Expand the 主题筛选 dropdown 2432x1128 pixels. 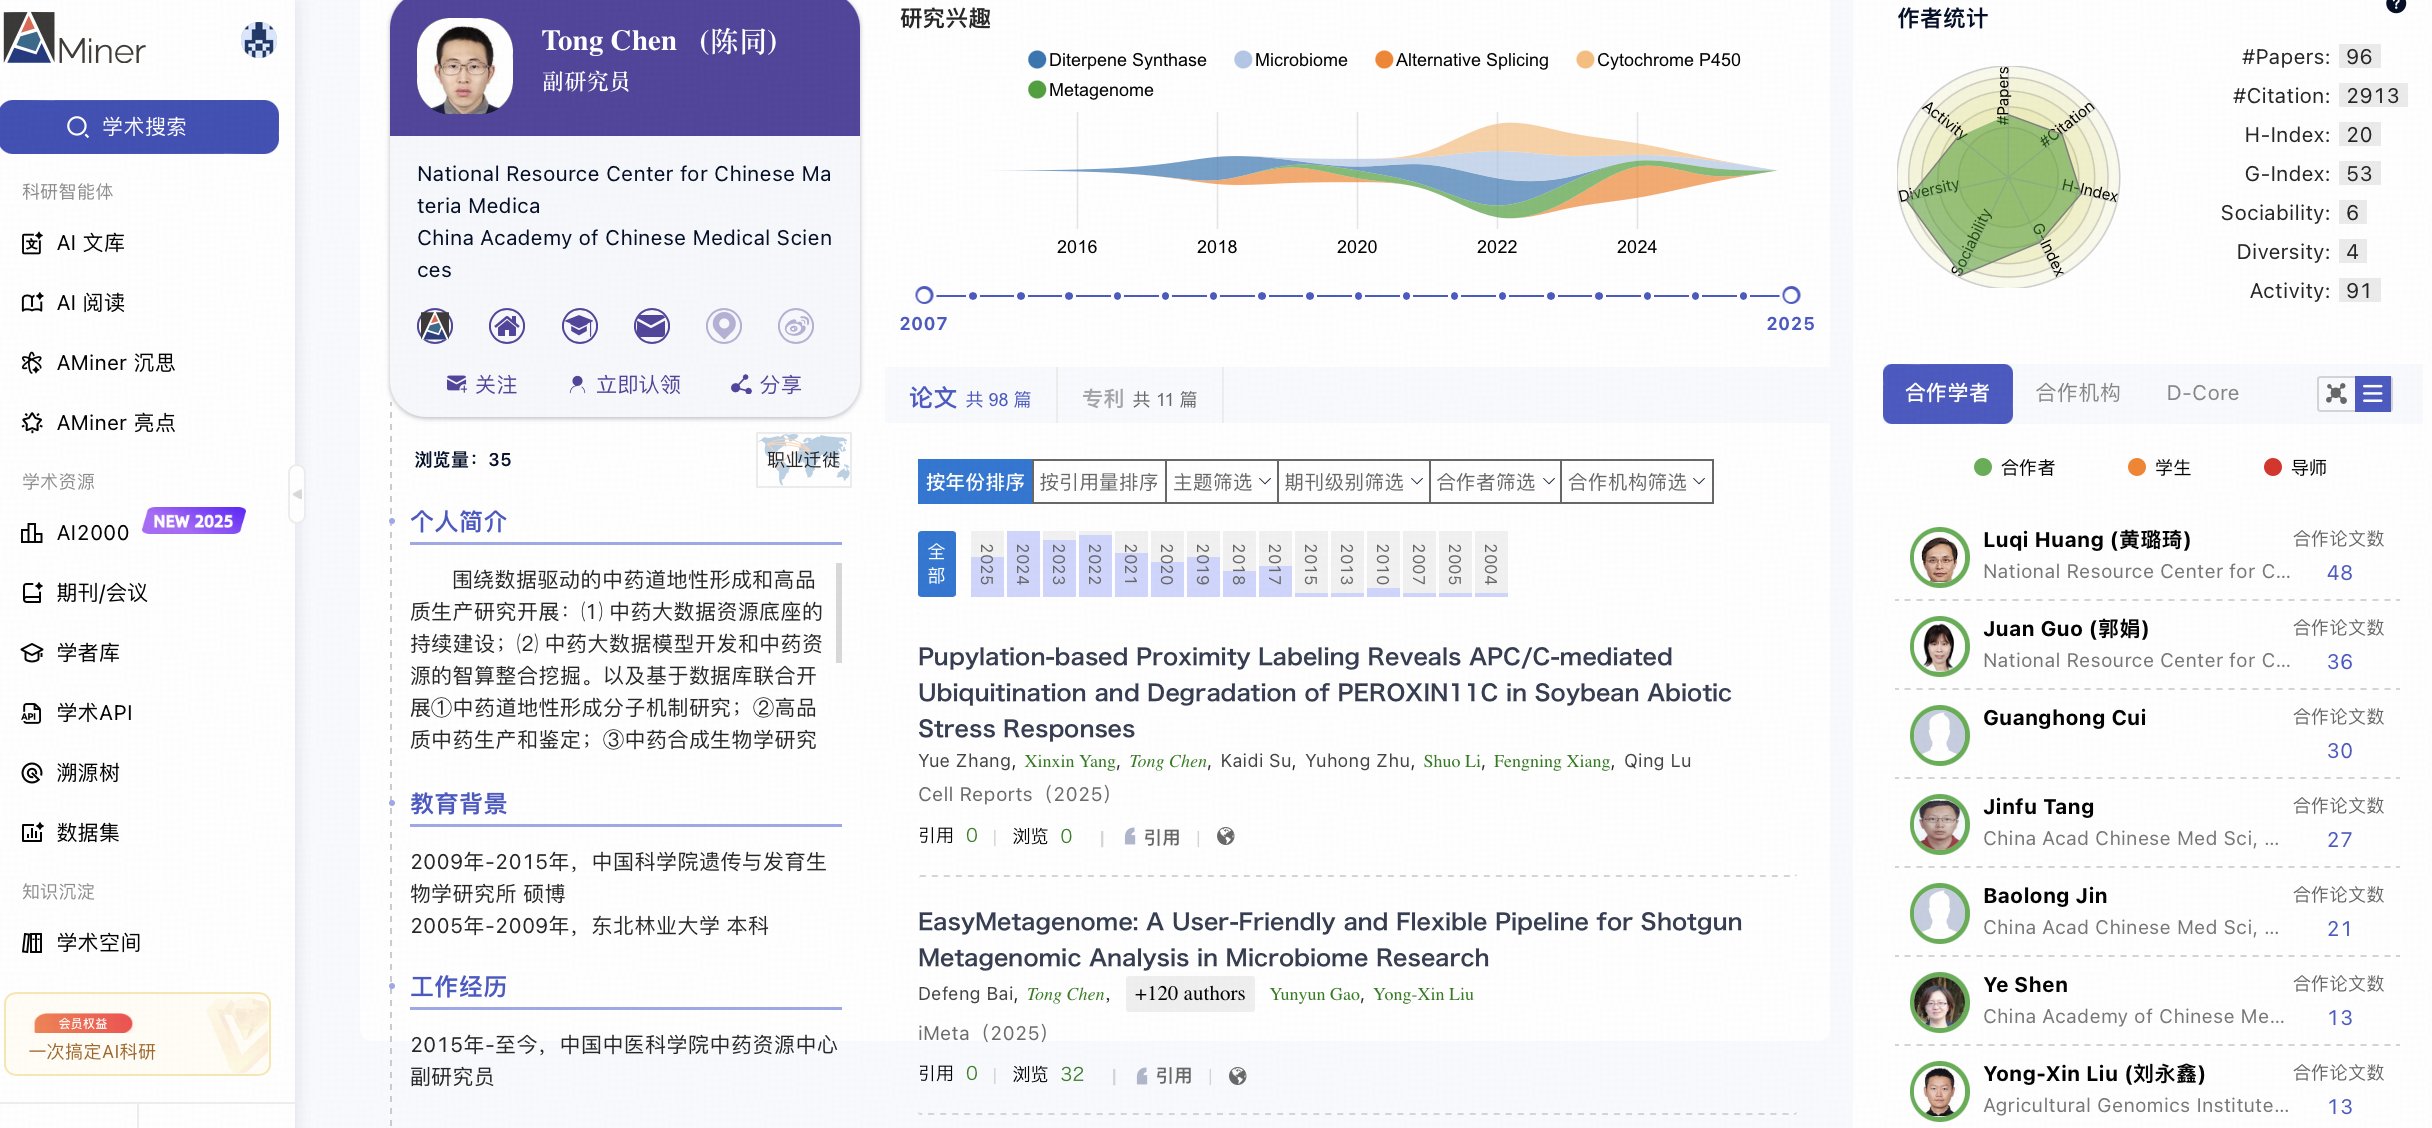tap(1221, 482)
